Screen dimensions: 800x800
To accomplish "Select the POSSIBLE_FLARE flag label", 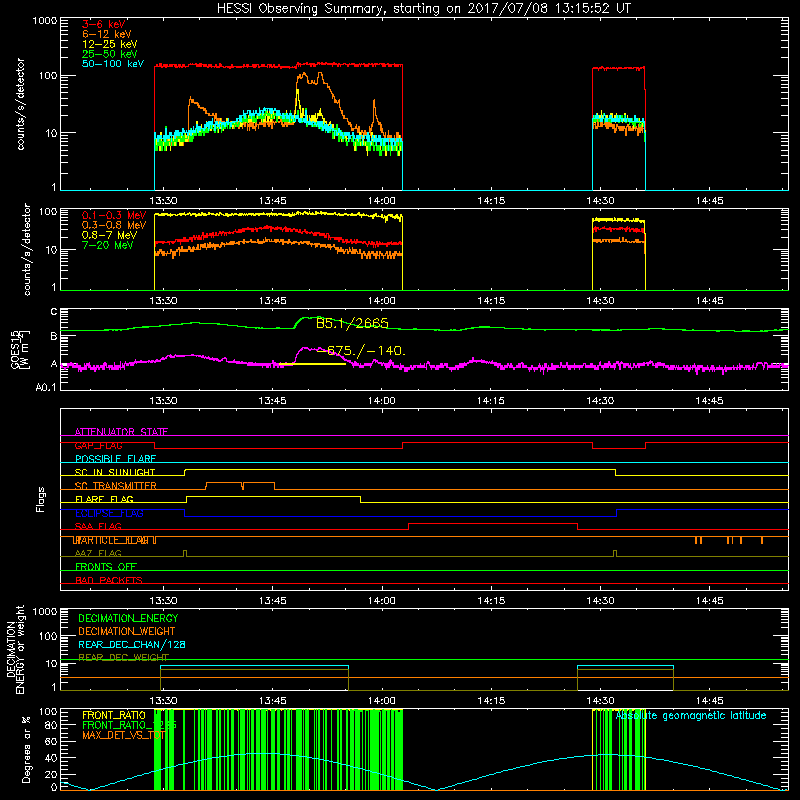I will point(115,459).
